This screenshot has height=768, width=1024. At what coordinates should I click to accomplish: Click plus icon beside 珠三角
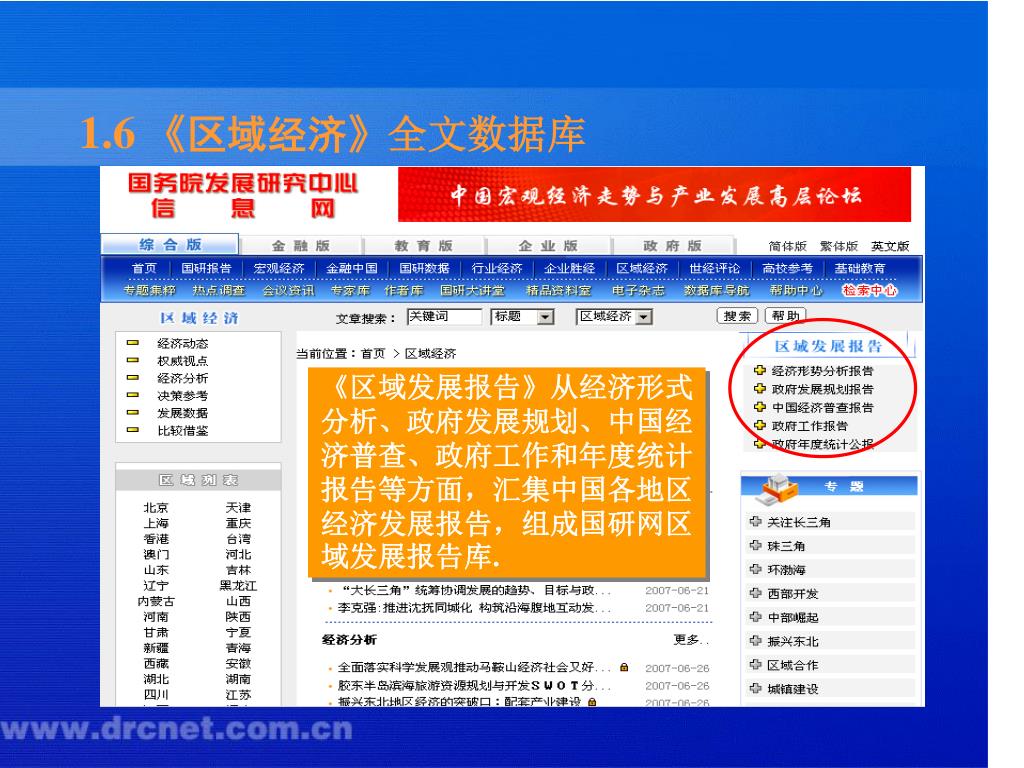pyautogui.click(x=756, y=545)
